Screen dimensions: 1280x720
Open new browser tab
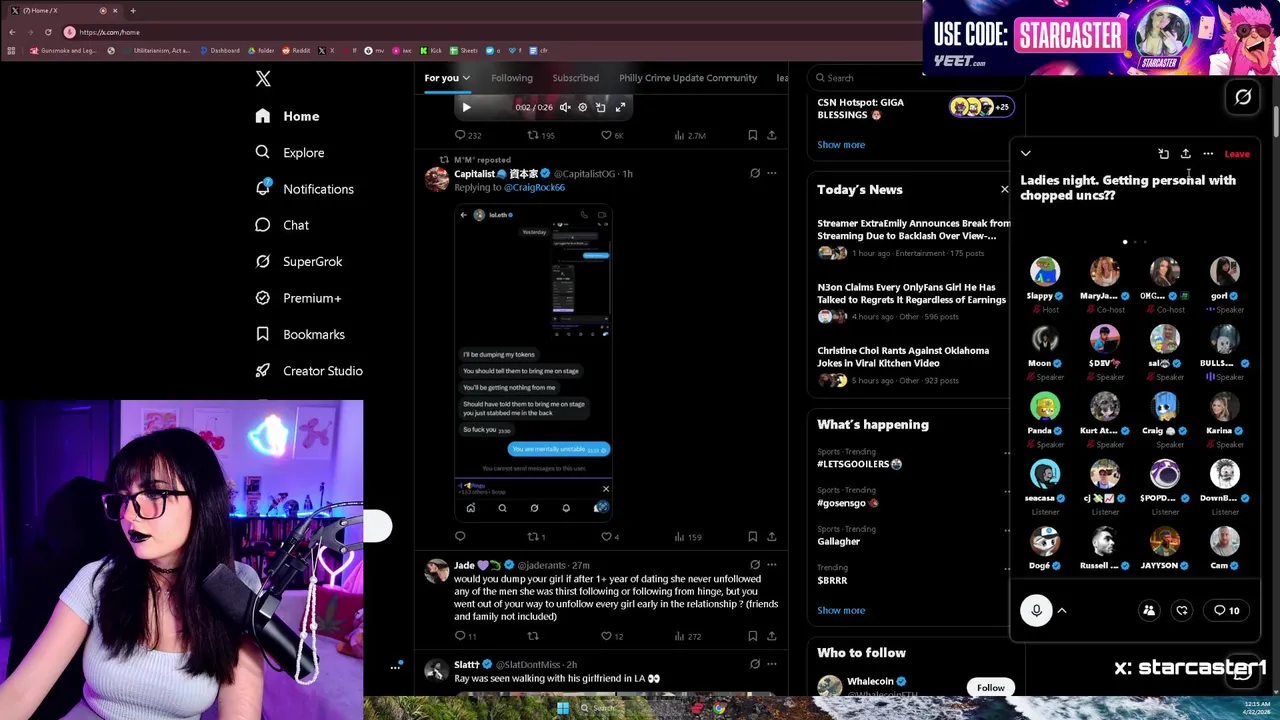click(133, 10)
